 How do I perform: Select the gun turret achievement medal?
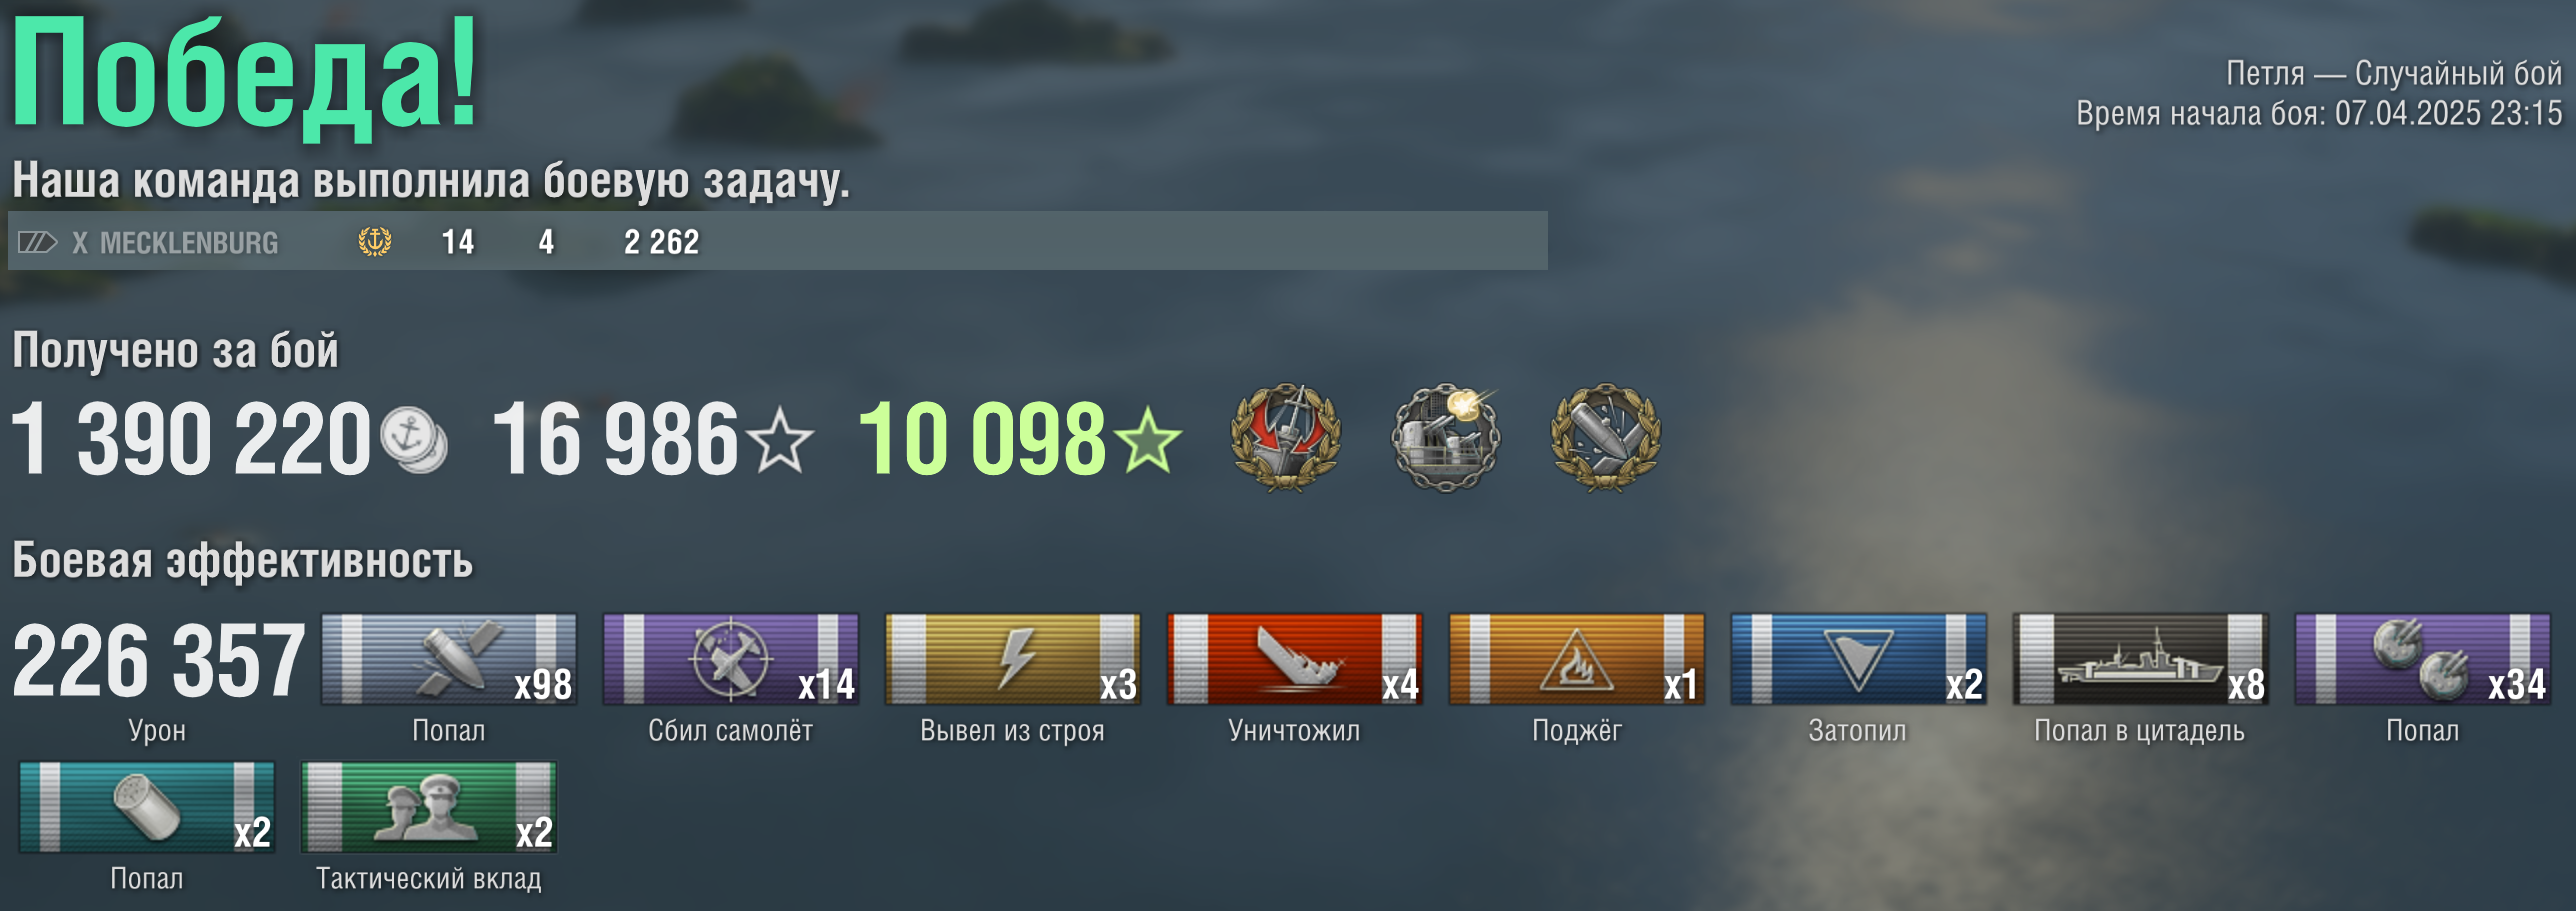pyautogui.click(x=1445, y=437)
